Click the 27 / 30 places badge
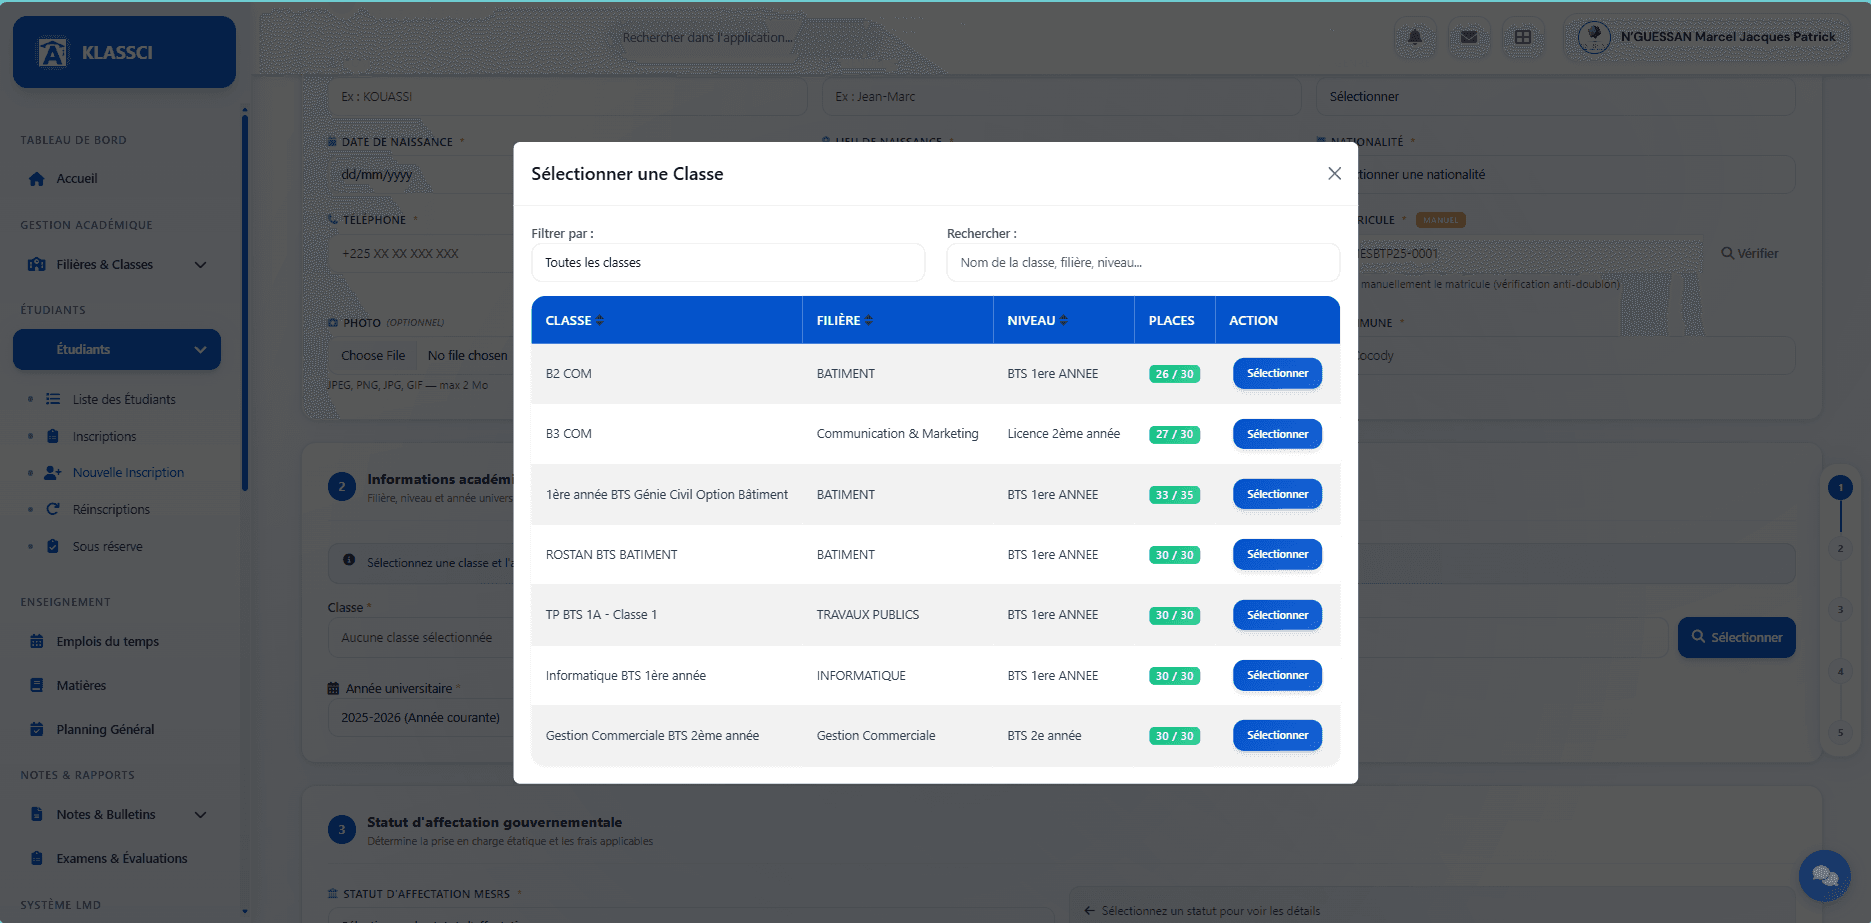1871x923 pixels. pos(1174,434)
